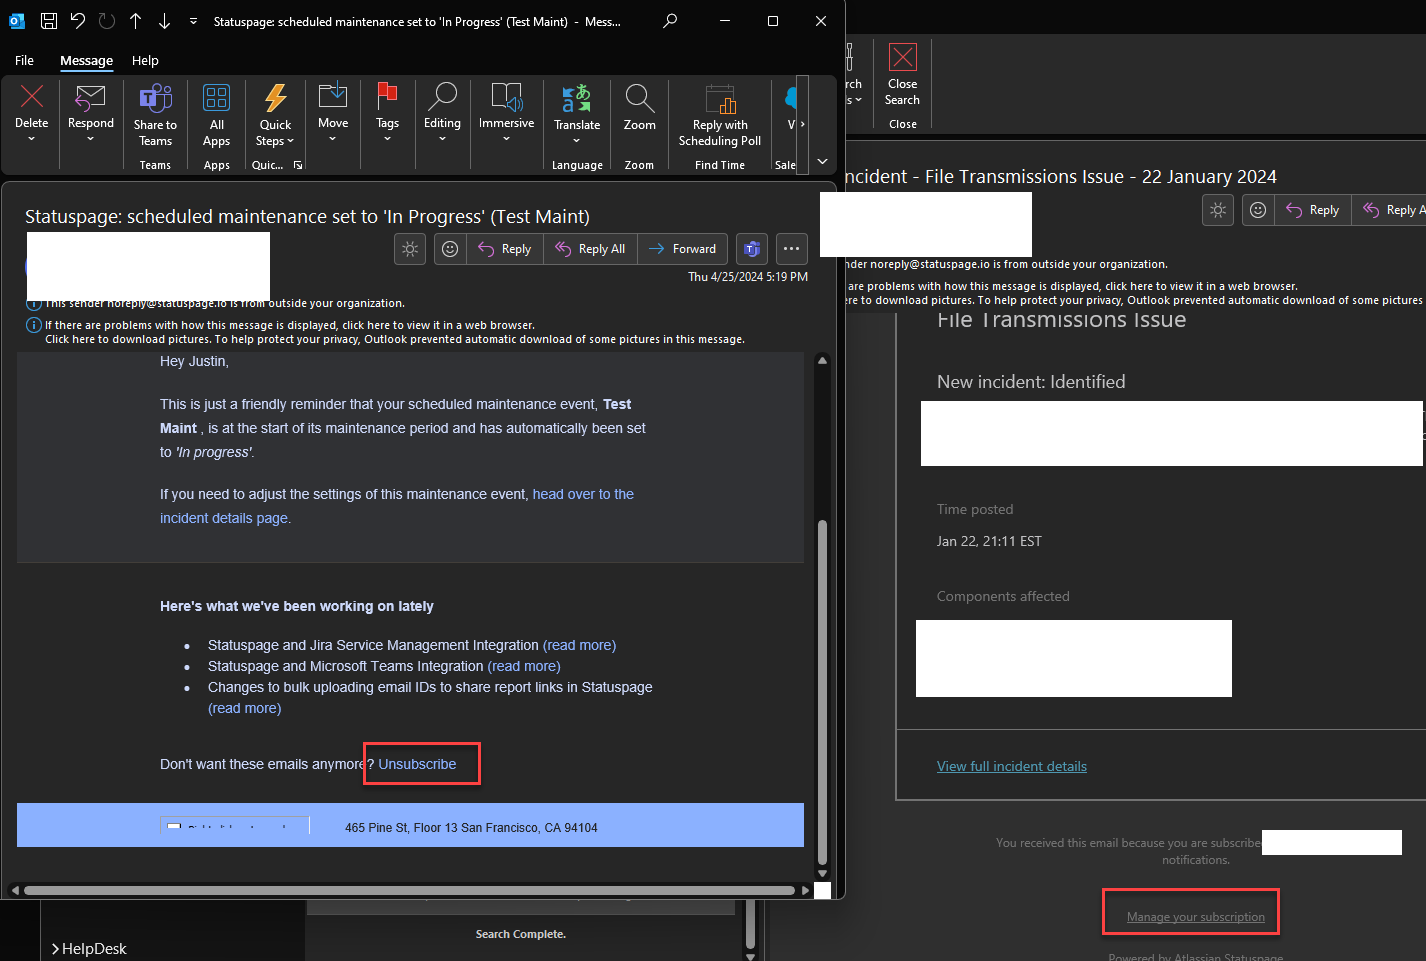Image resolution: width=1426 pixels, height=961 pixels.
Task: Click the Teams icon beside Forward
Action: [752, 249]
